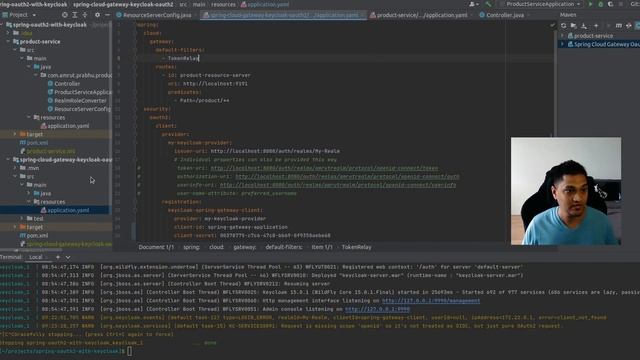The width and height of the screenshot is (640, 360).
Task: Select opened file target icon in Project panel
Action: [x=64, y=15]
